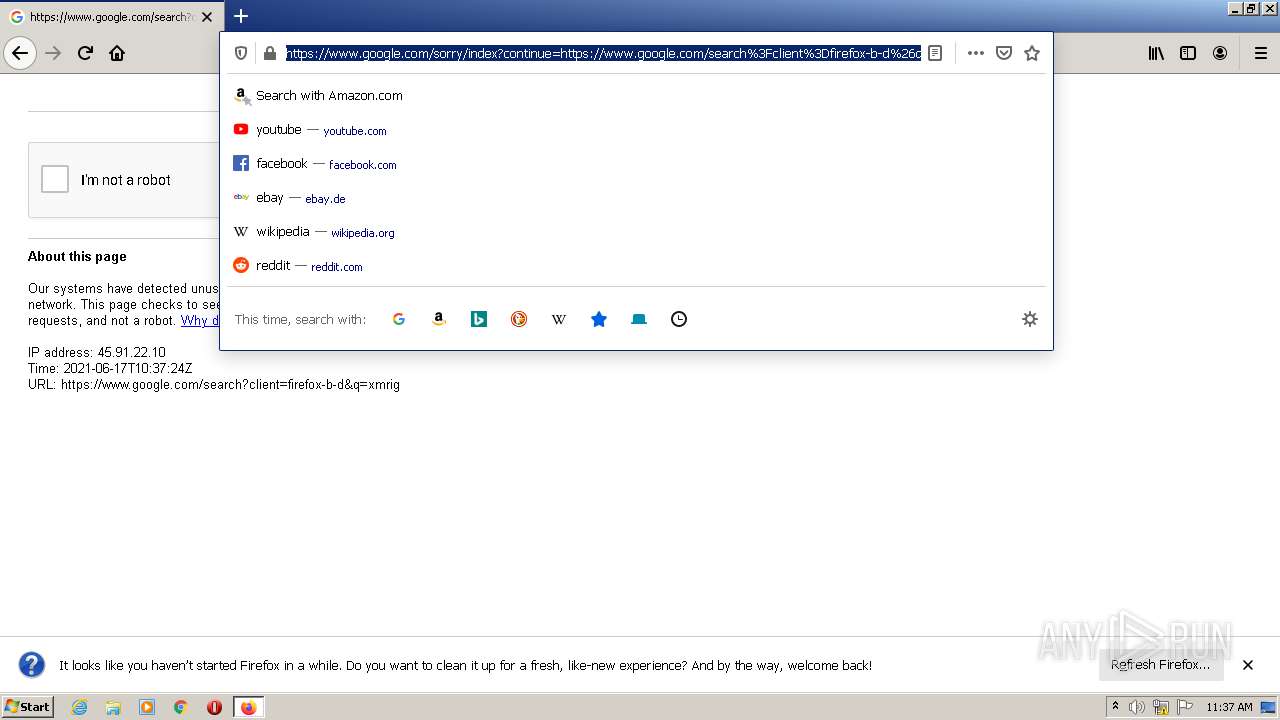Open search settings gear
This screenshot has width=1280, height=720.
[1030, 319]
